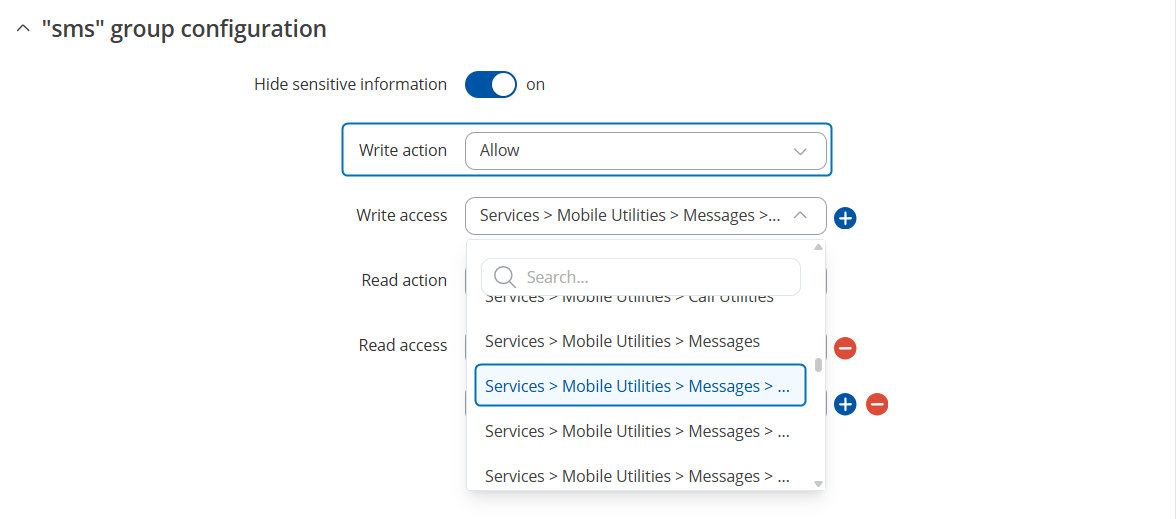Click the Write access combo box selected value text
The image size is (1176, 519).
point(630,216)
